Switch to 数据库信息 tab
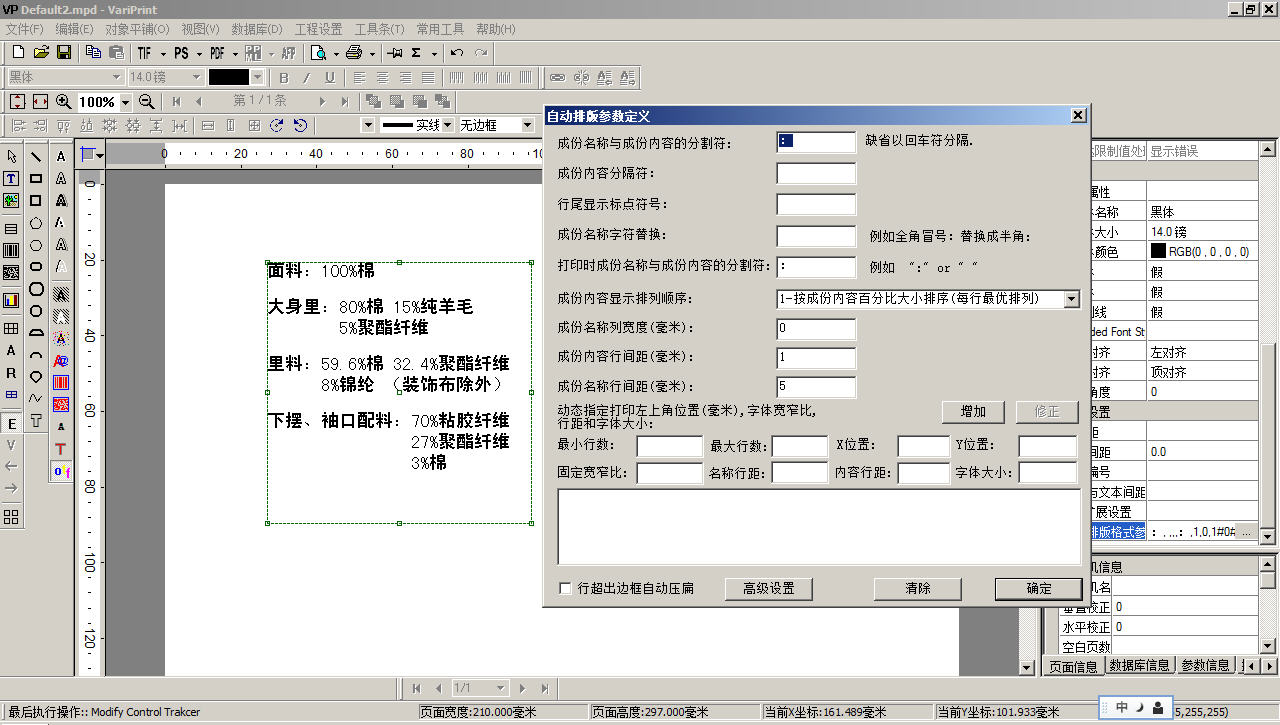The image size is (1280, 725). click(x=1139, y=665)
